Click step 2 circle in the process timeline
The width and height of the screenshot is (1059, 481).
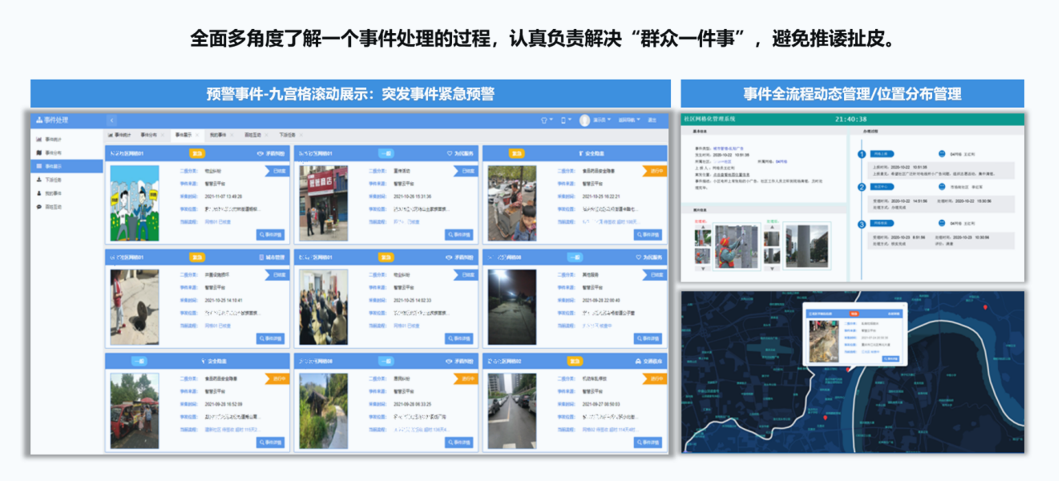(861, 187)
